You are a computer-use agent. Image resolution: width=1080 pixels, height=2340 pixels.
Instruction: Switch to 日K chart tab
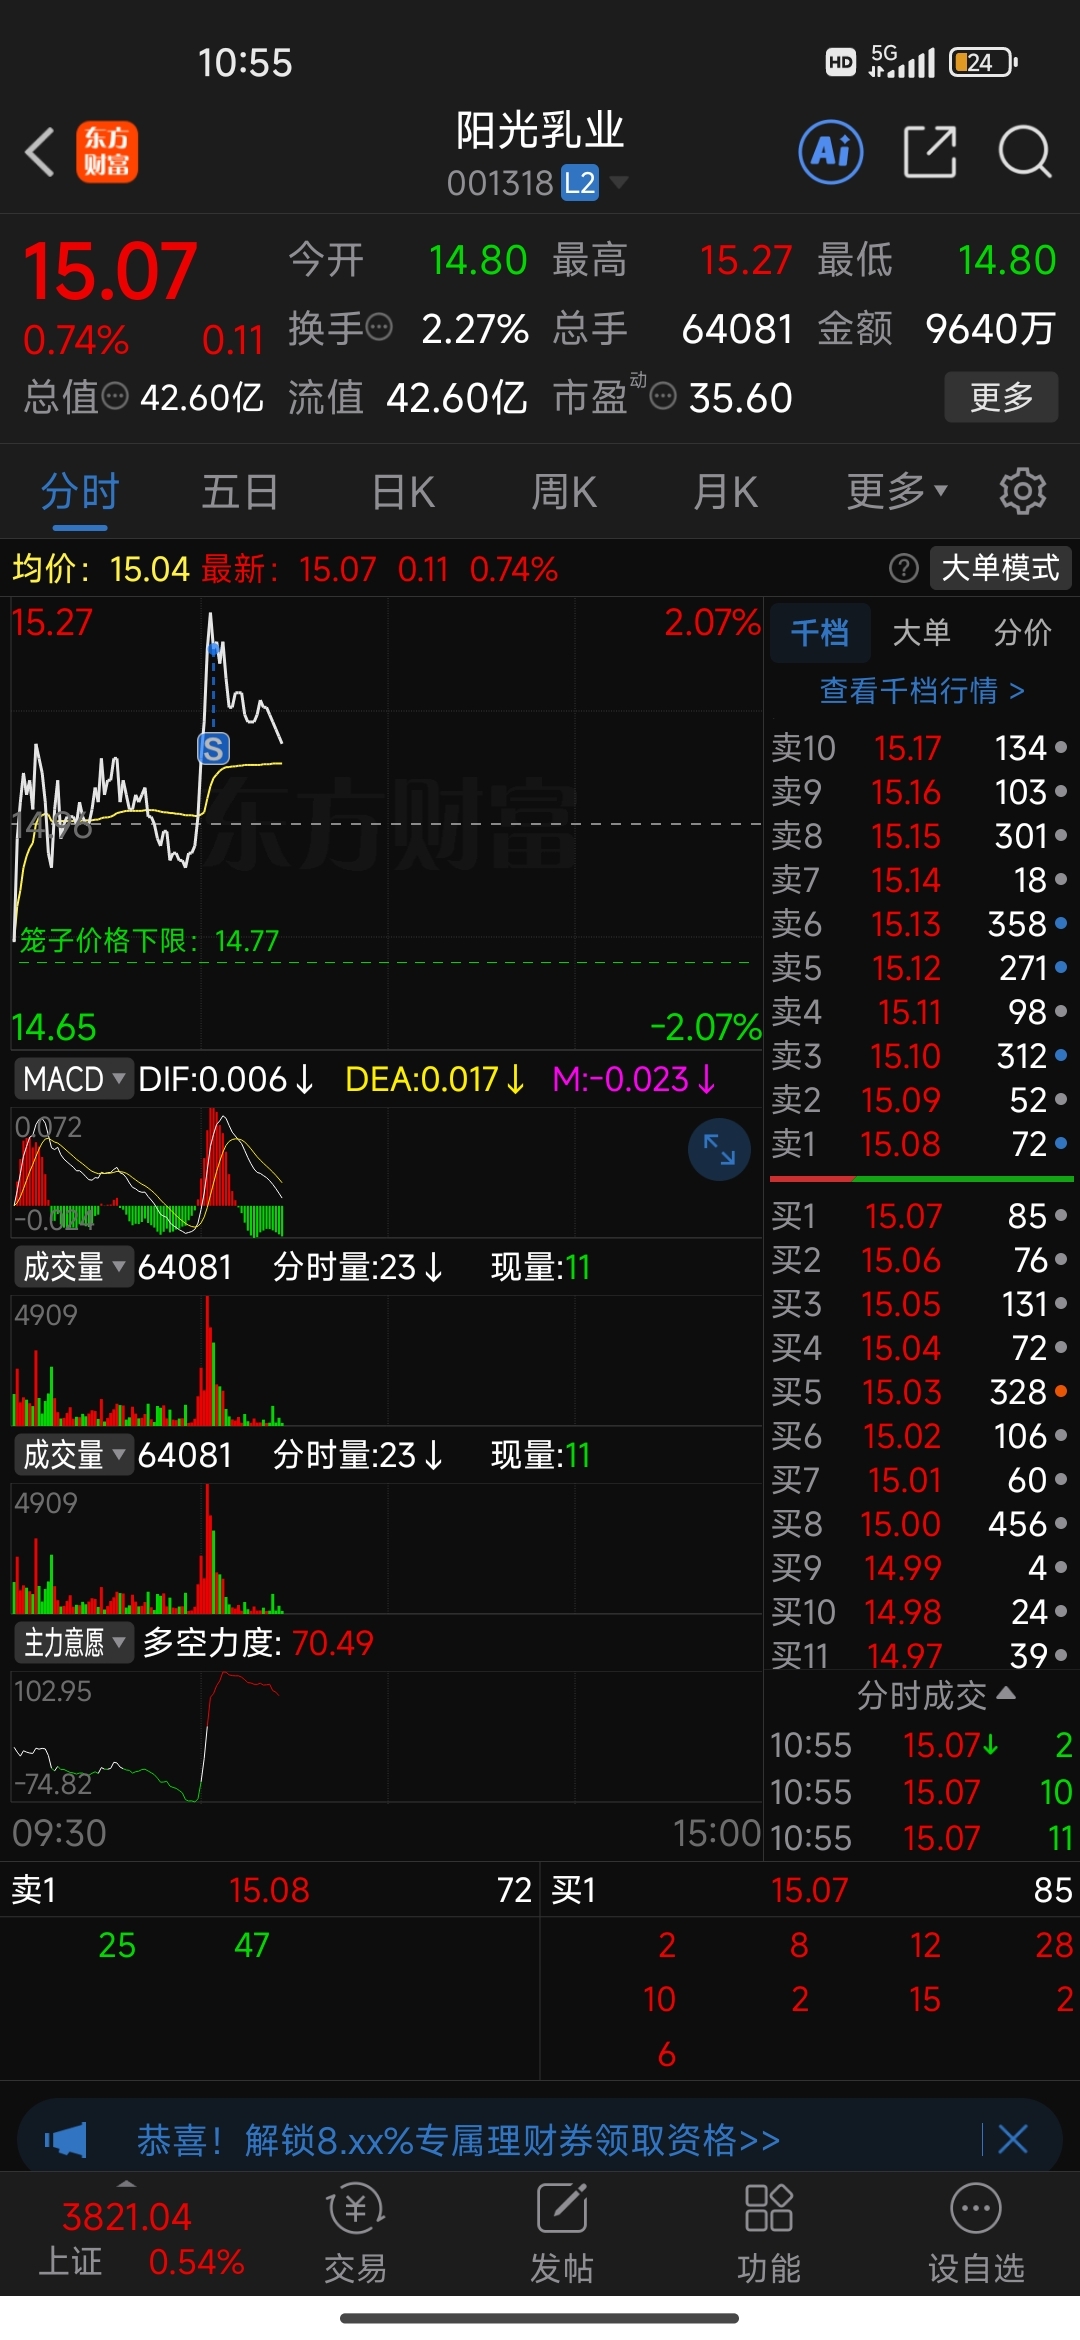click(x=403, y=492)
